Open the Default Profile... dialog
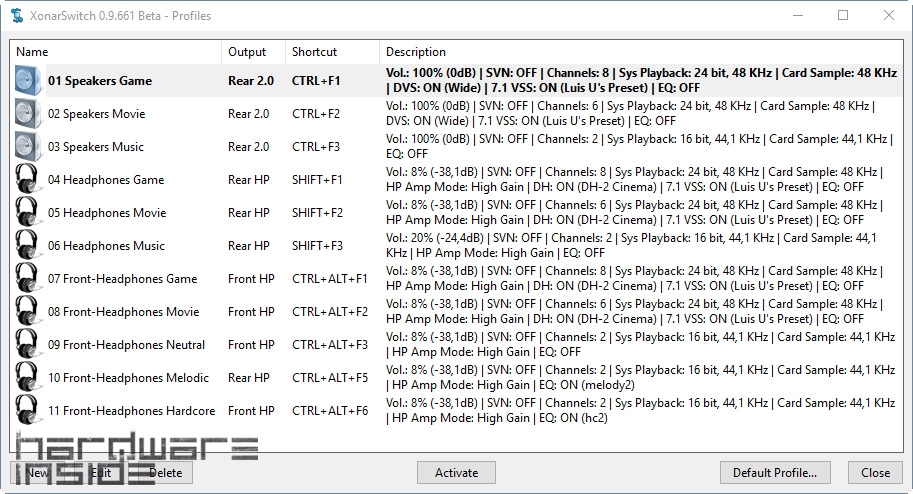Viewport: 913px width, 494px height. (x=775, y=472)
